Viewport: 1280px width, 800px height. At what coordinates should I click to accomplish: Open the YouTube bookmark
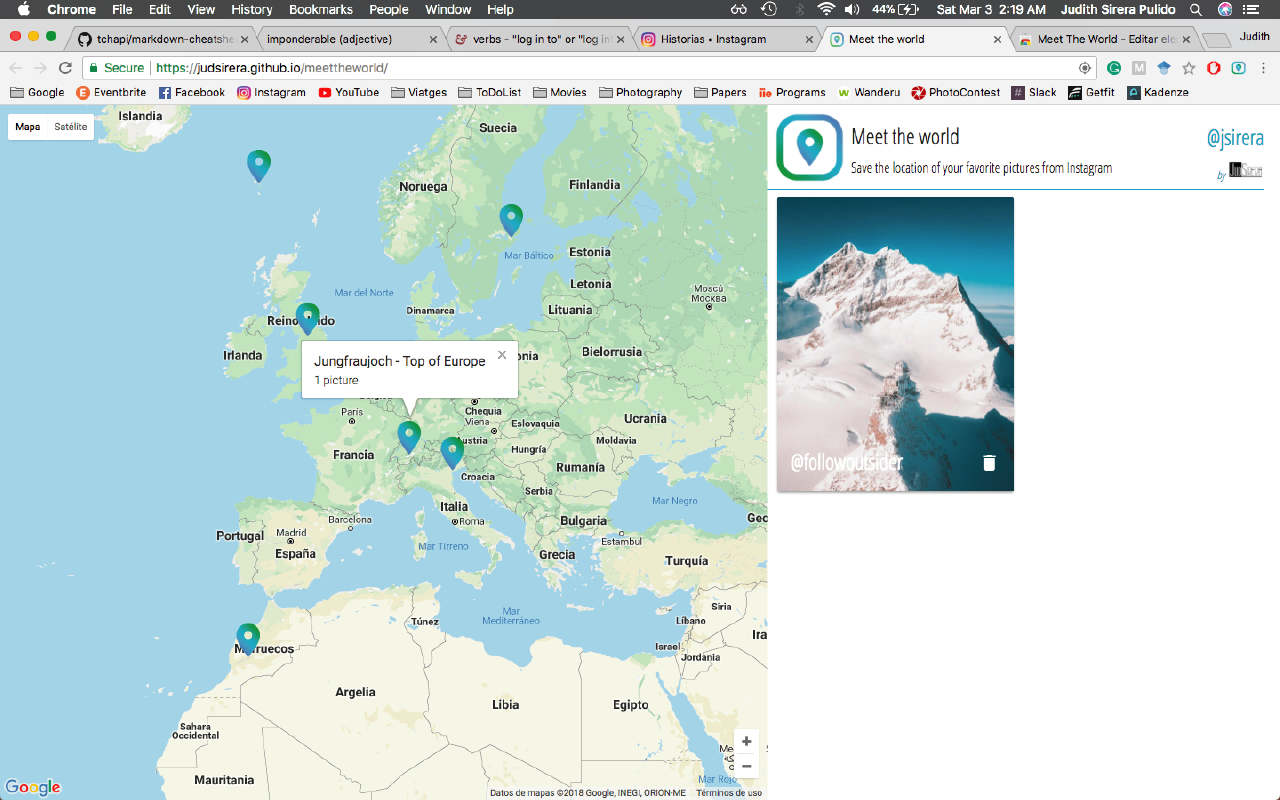(x=349, y=92)
